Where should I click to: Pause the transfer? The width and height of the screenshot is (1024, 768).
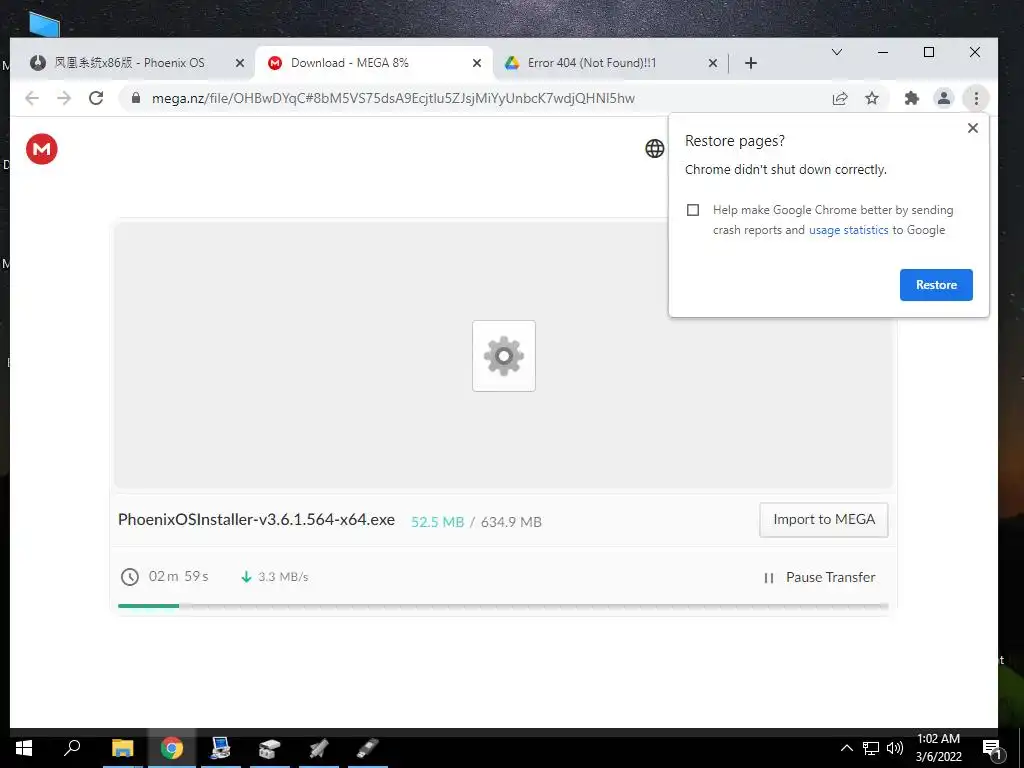click(820, 577)
